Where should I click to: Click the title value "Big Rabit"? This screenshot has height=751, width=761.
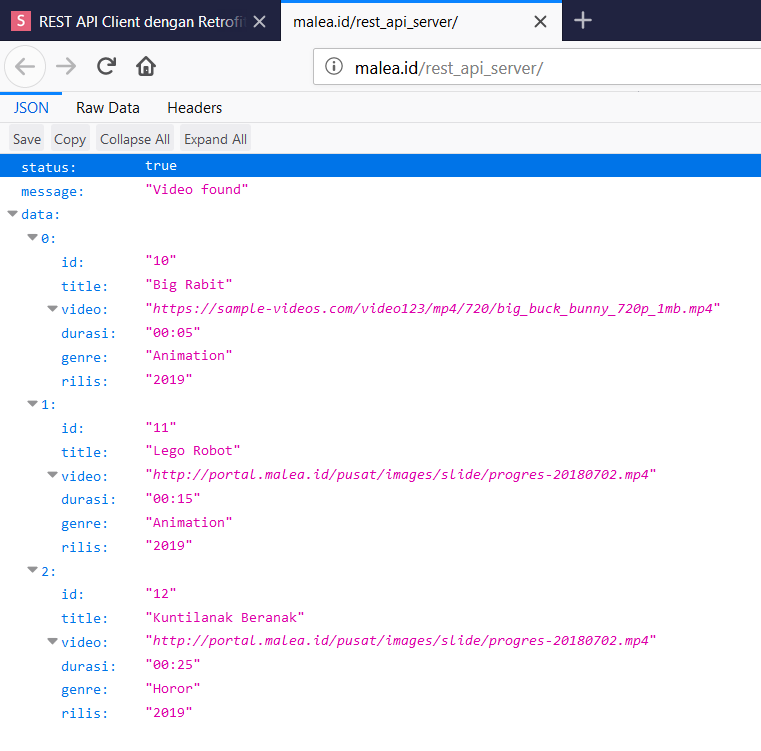click(189, 284)
